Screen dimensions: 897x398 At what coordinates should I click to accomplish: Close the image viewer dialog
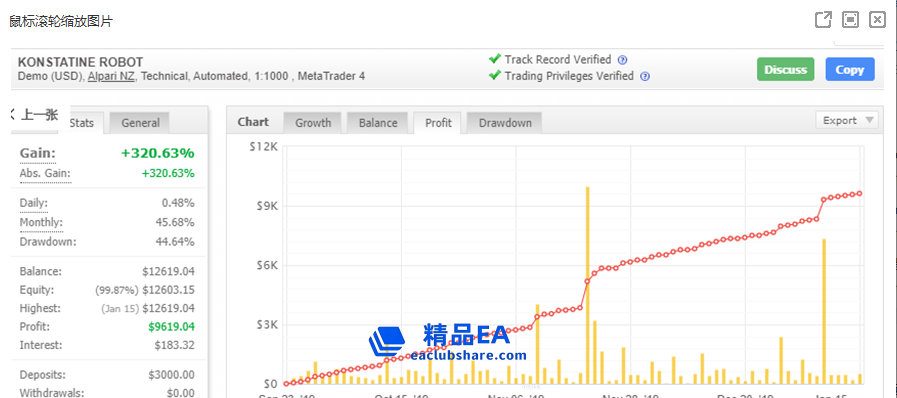pos(877,20)
